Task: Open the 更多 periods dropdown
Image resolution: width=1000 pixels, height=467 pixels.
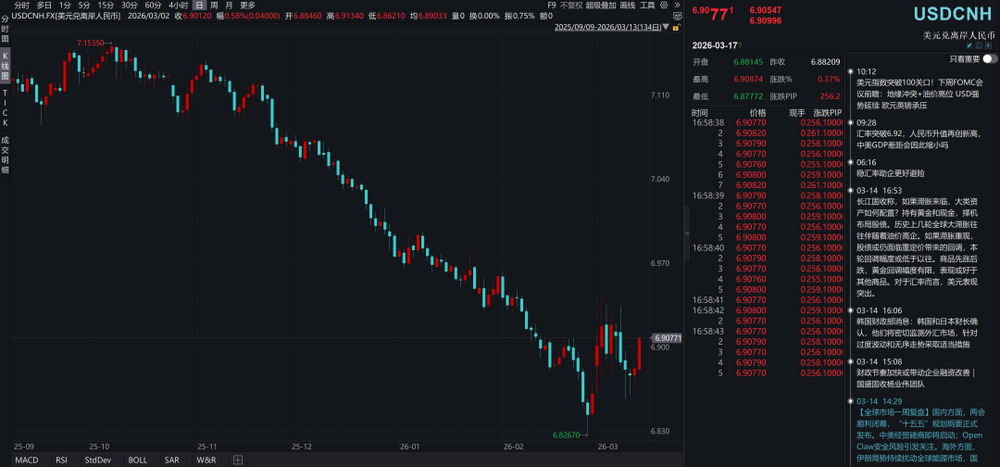Action: click(x=247, y=5)
